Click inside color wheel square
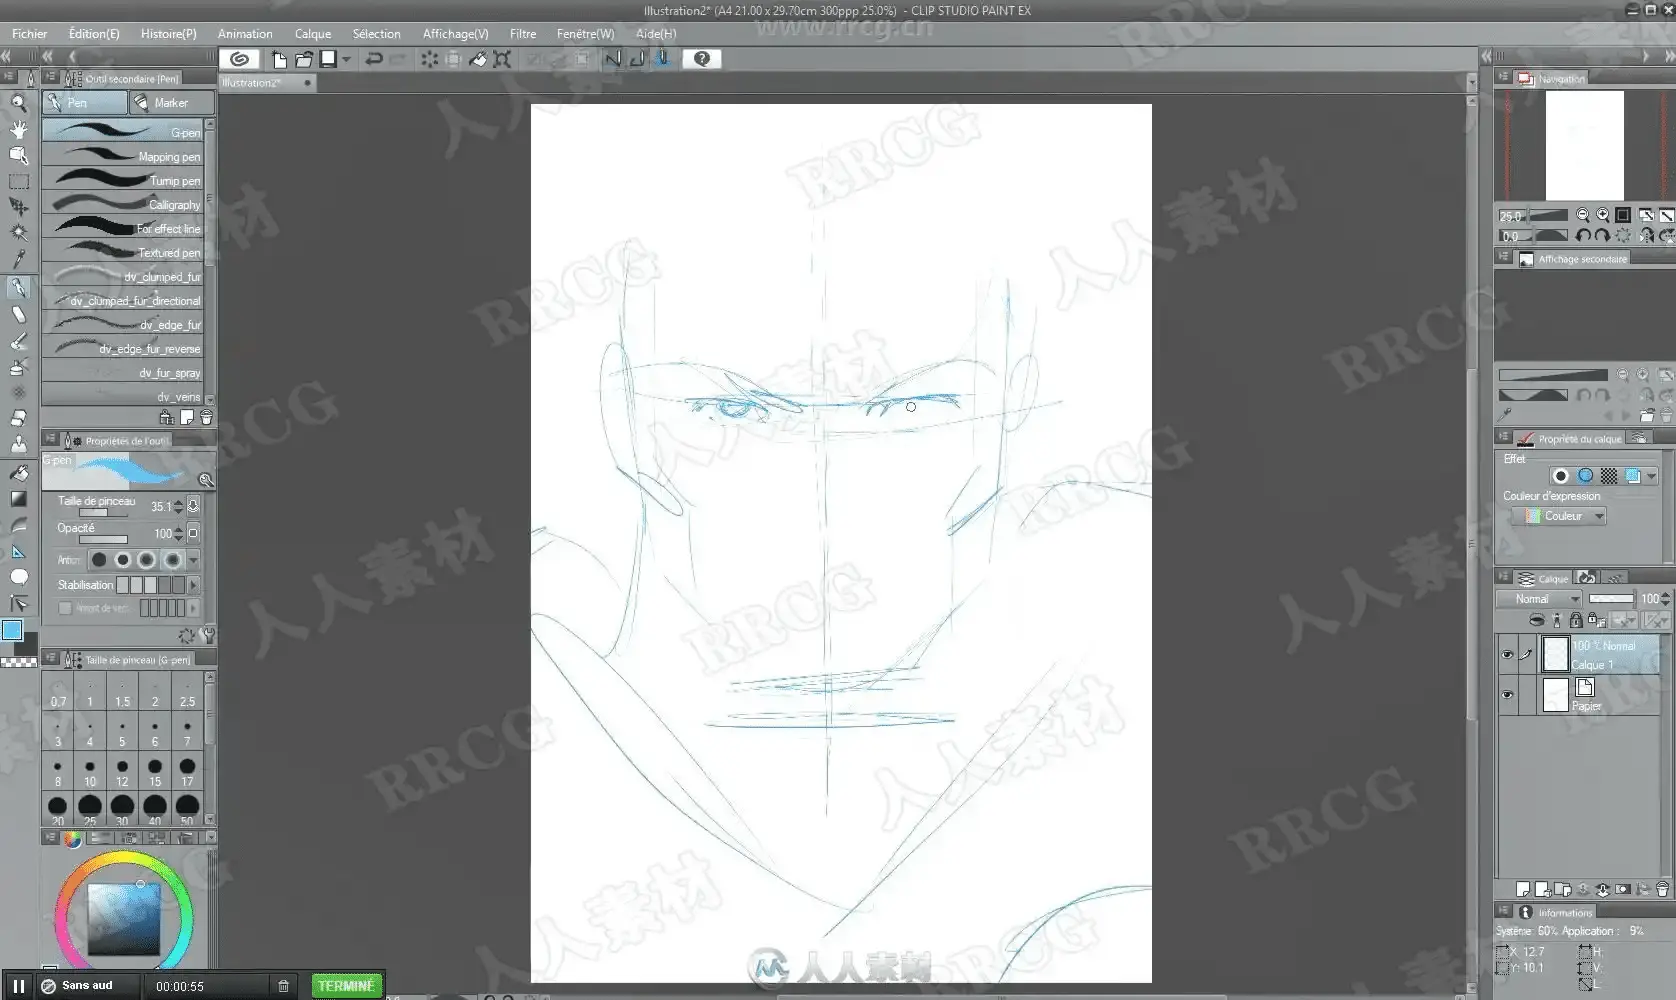The width and height of the screenshot is (1676, 1000). (x=124, y=920)
